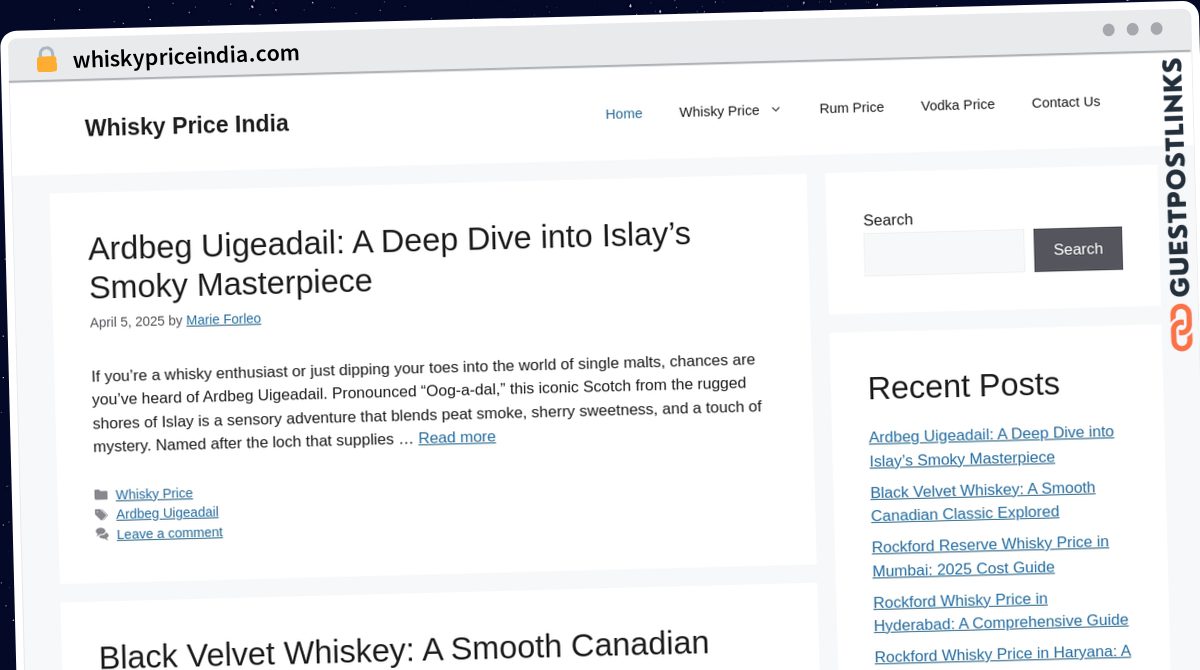Open recent post Rockford Whisky Price Haryana
The image size is (1200, 670).
[x=1003, y=654]
